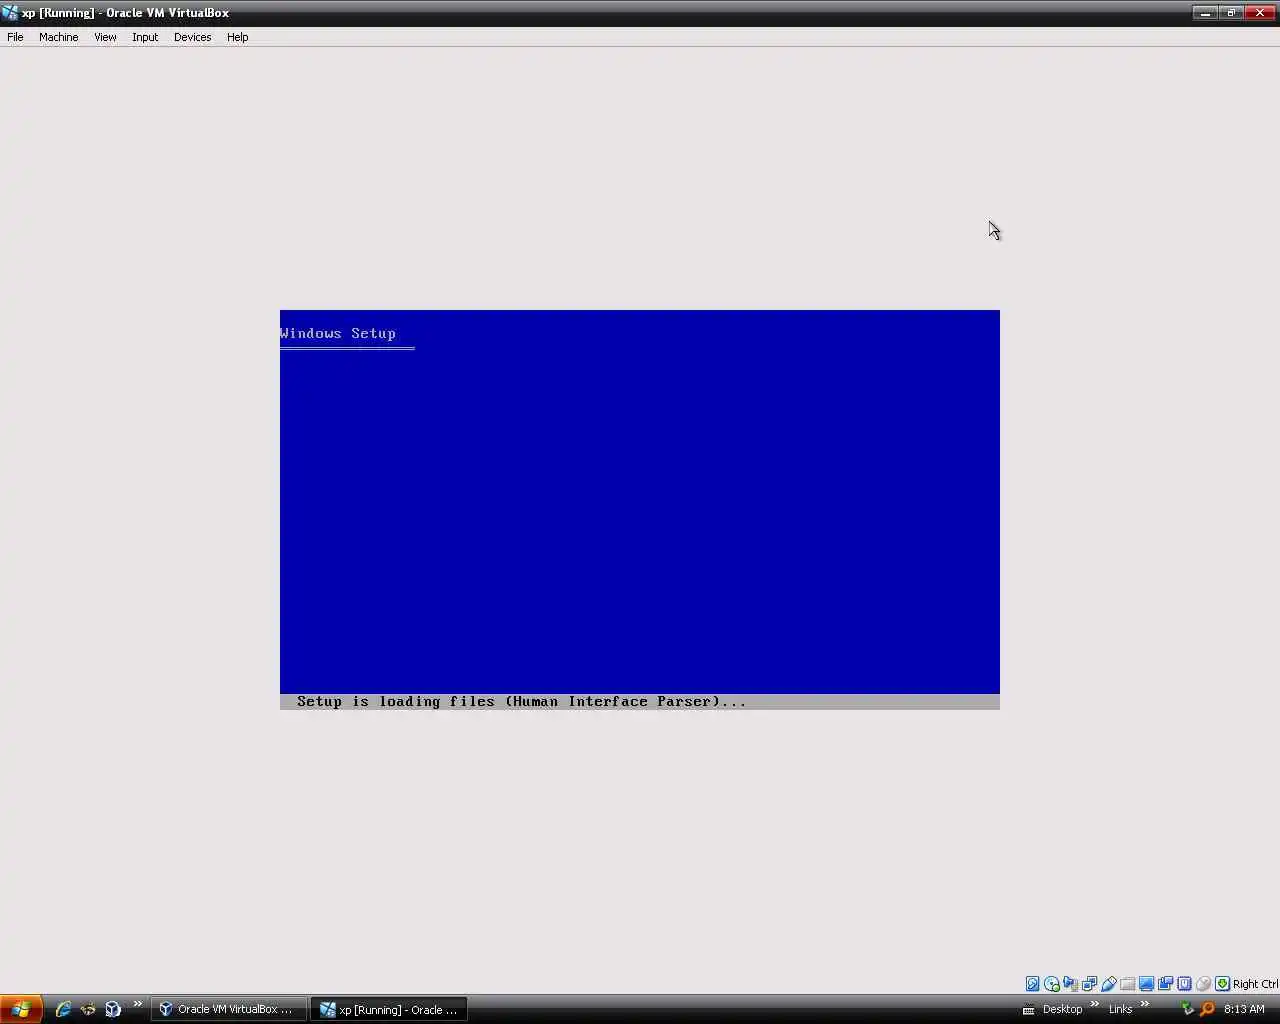Click the xp [Running] taskbar button
The width and height of the screenshot is (1280, 1024).
click(389, 1009)
